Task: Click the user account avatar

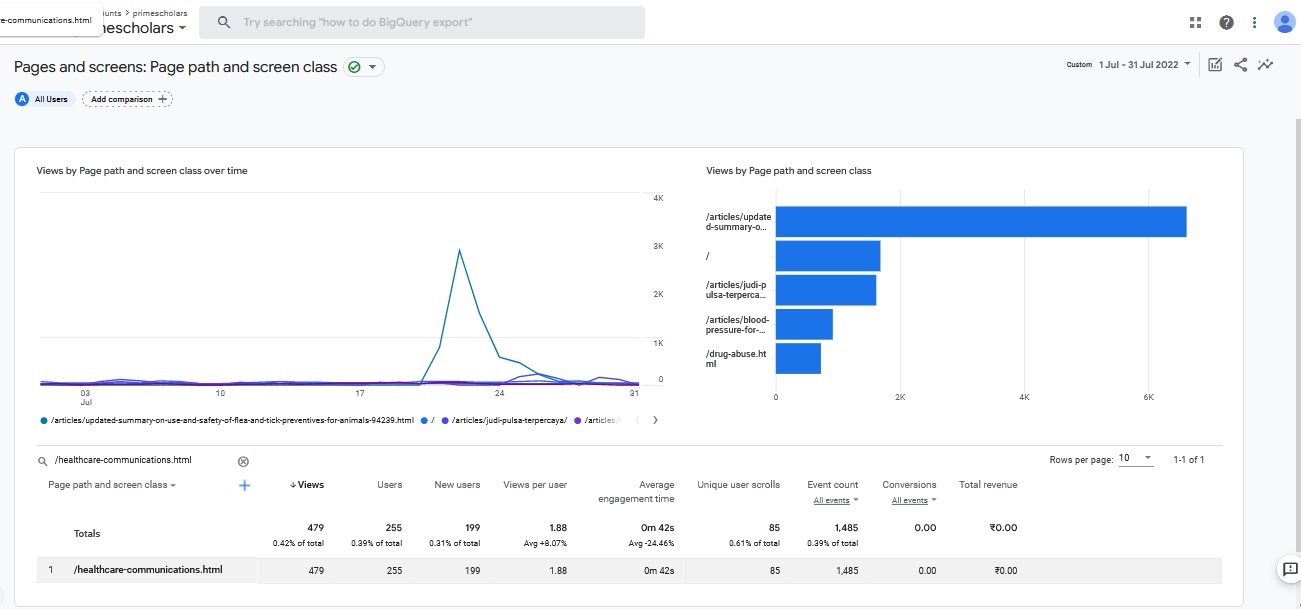Action: click(1285, 23)
